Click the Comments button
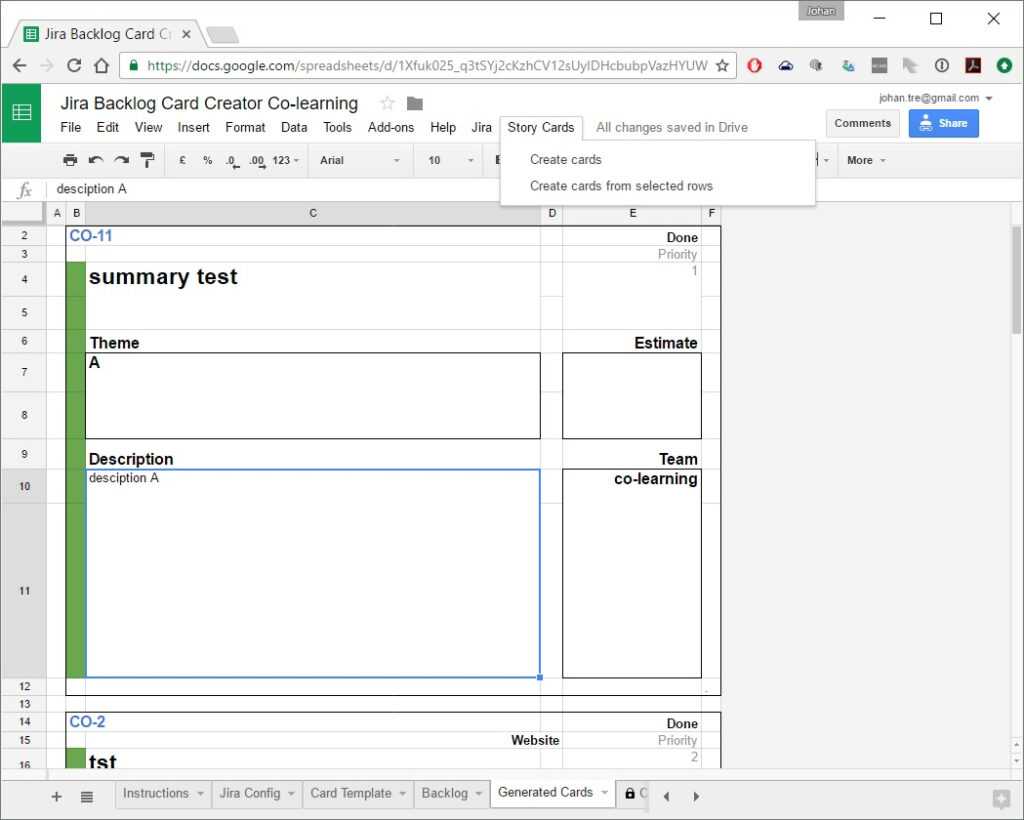The height and width of the screenshot is (820, 1024). point(862,123)
